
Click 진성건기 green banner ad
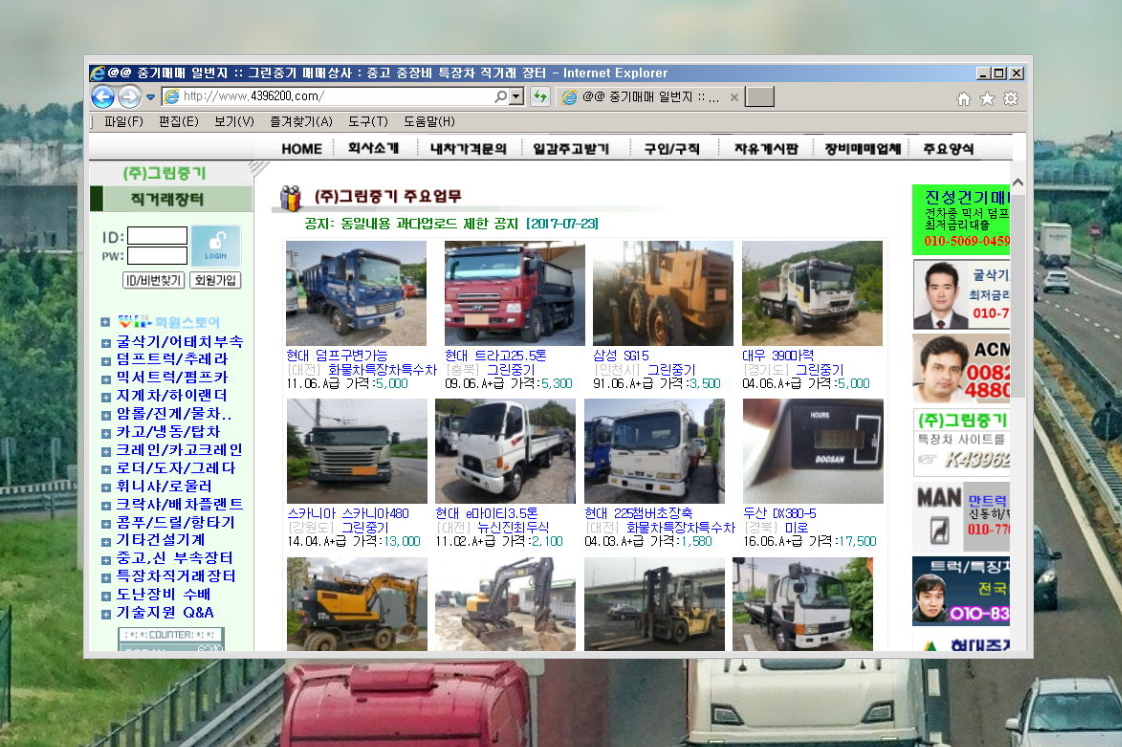[x=960, y=220]
